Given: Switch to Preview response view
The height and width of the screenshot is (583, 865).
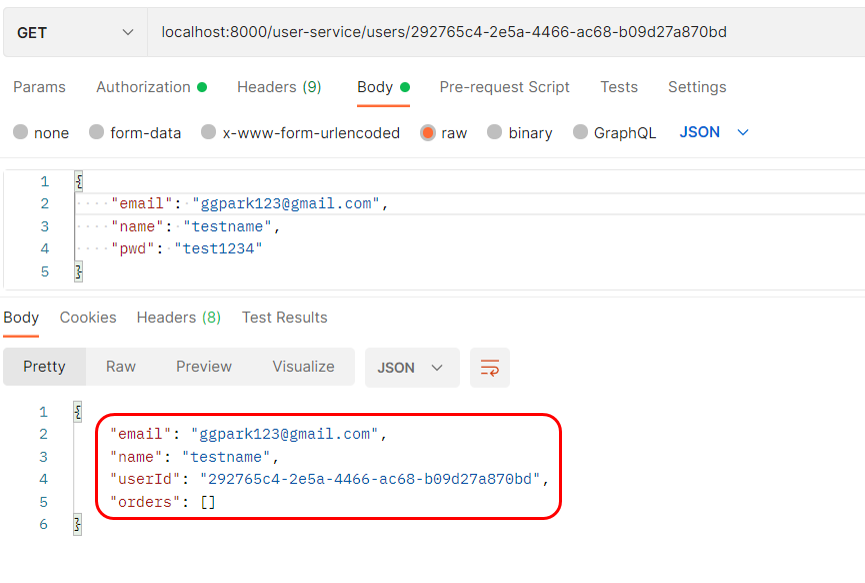Looking at the screenshot, I should coord(204,367).
